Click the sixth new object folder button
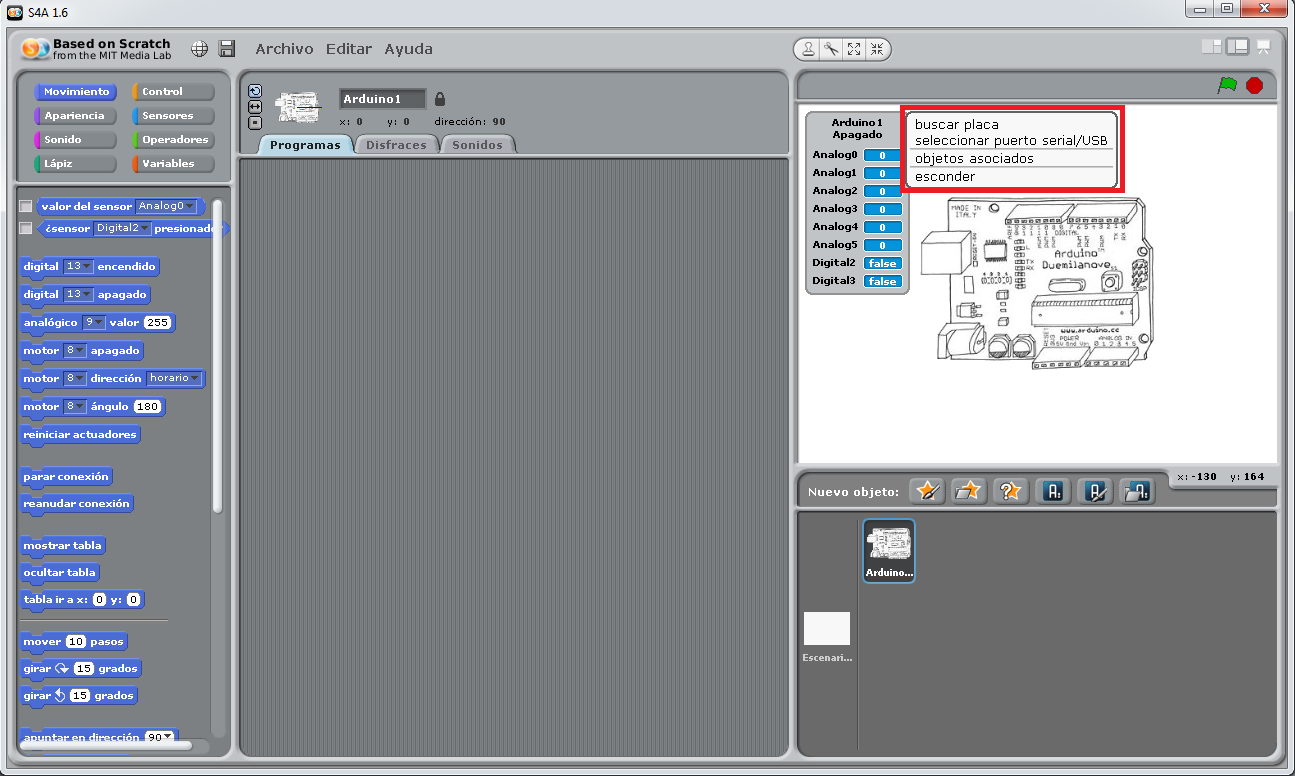 point(1137,491)
